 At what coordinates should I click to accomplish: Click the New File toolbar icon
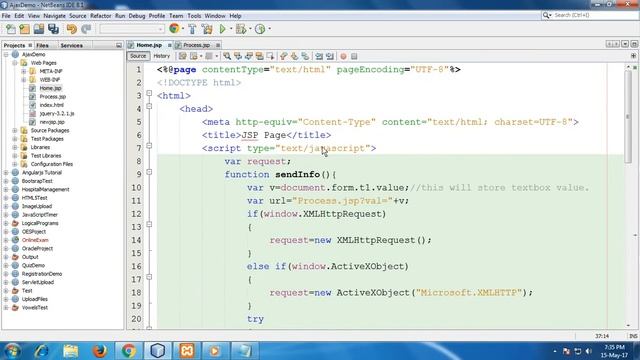(11, 29)
